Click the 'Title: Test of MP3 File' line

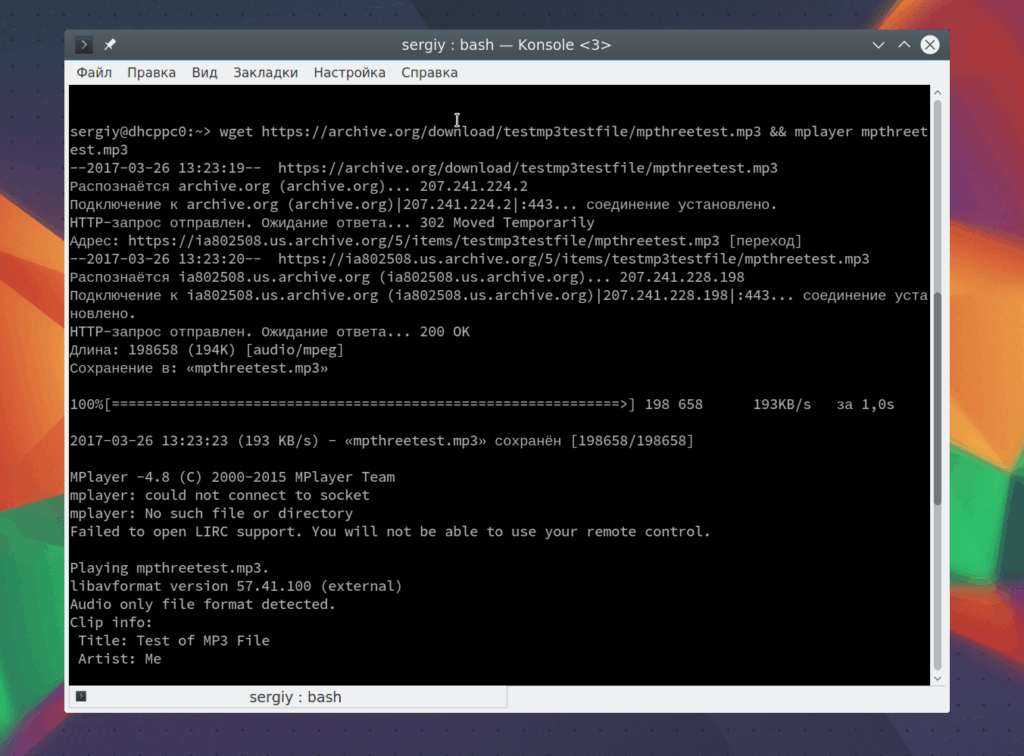(x=174, y=641)
